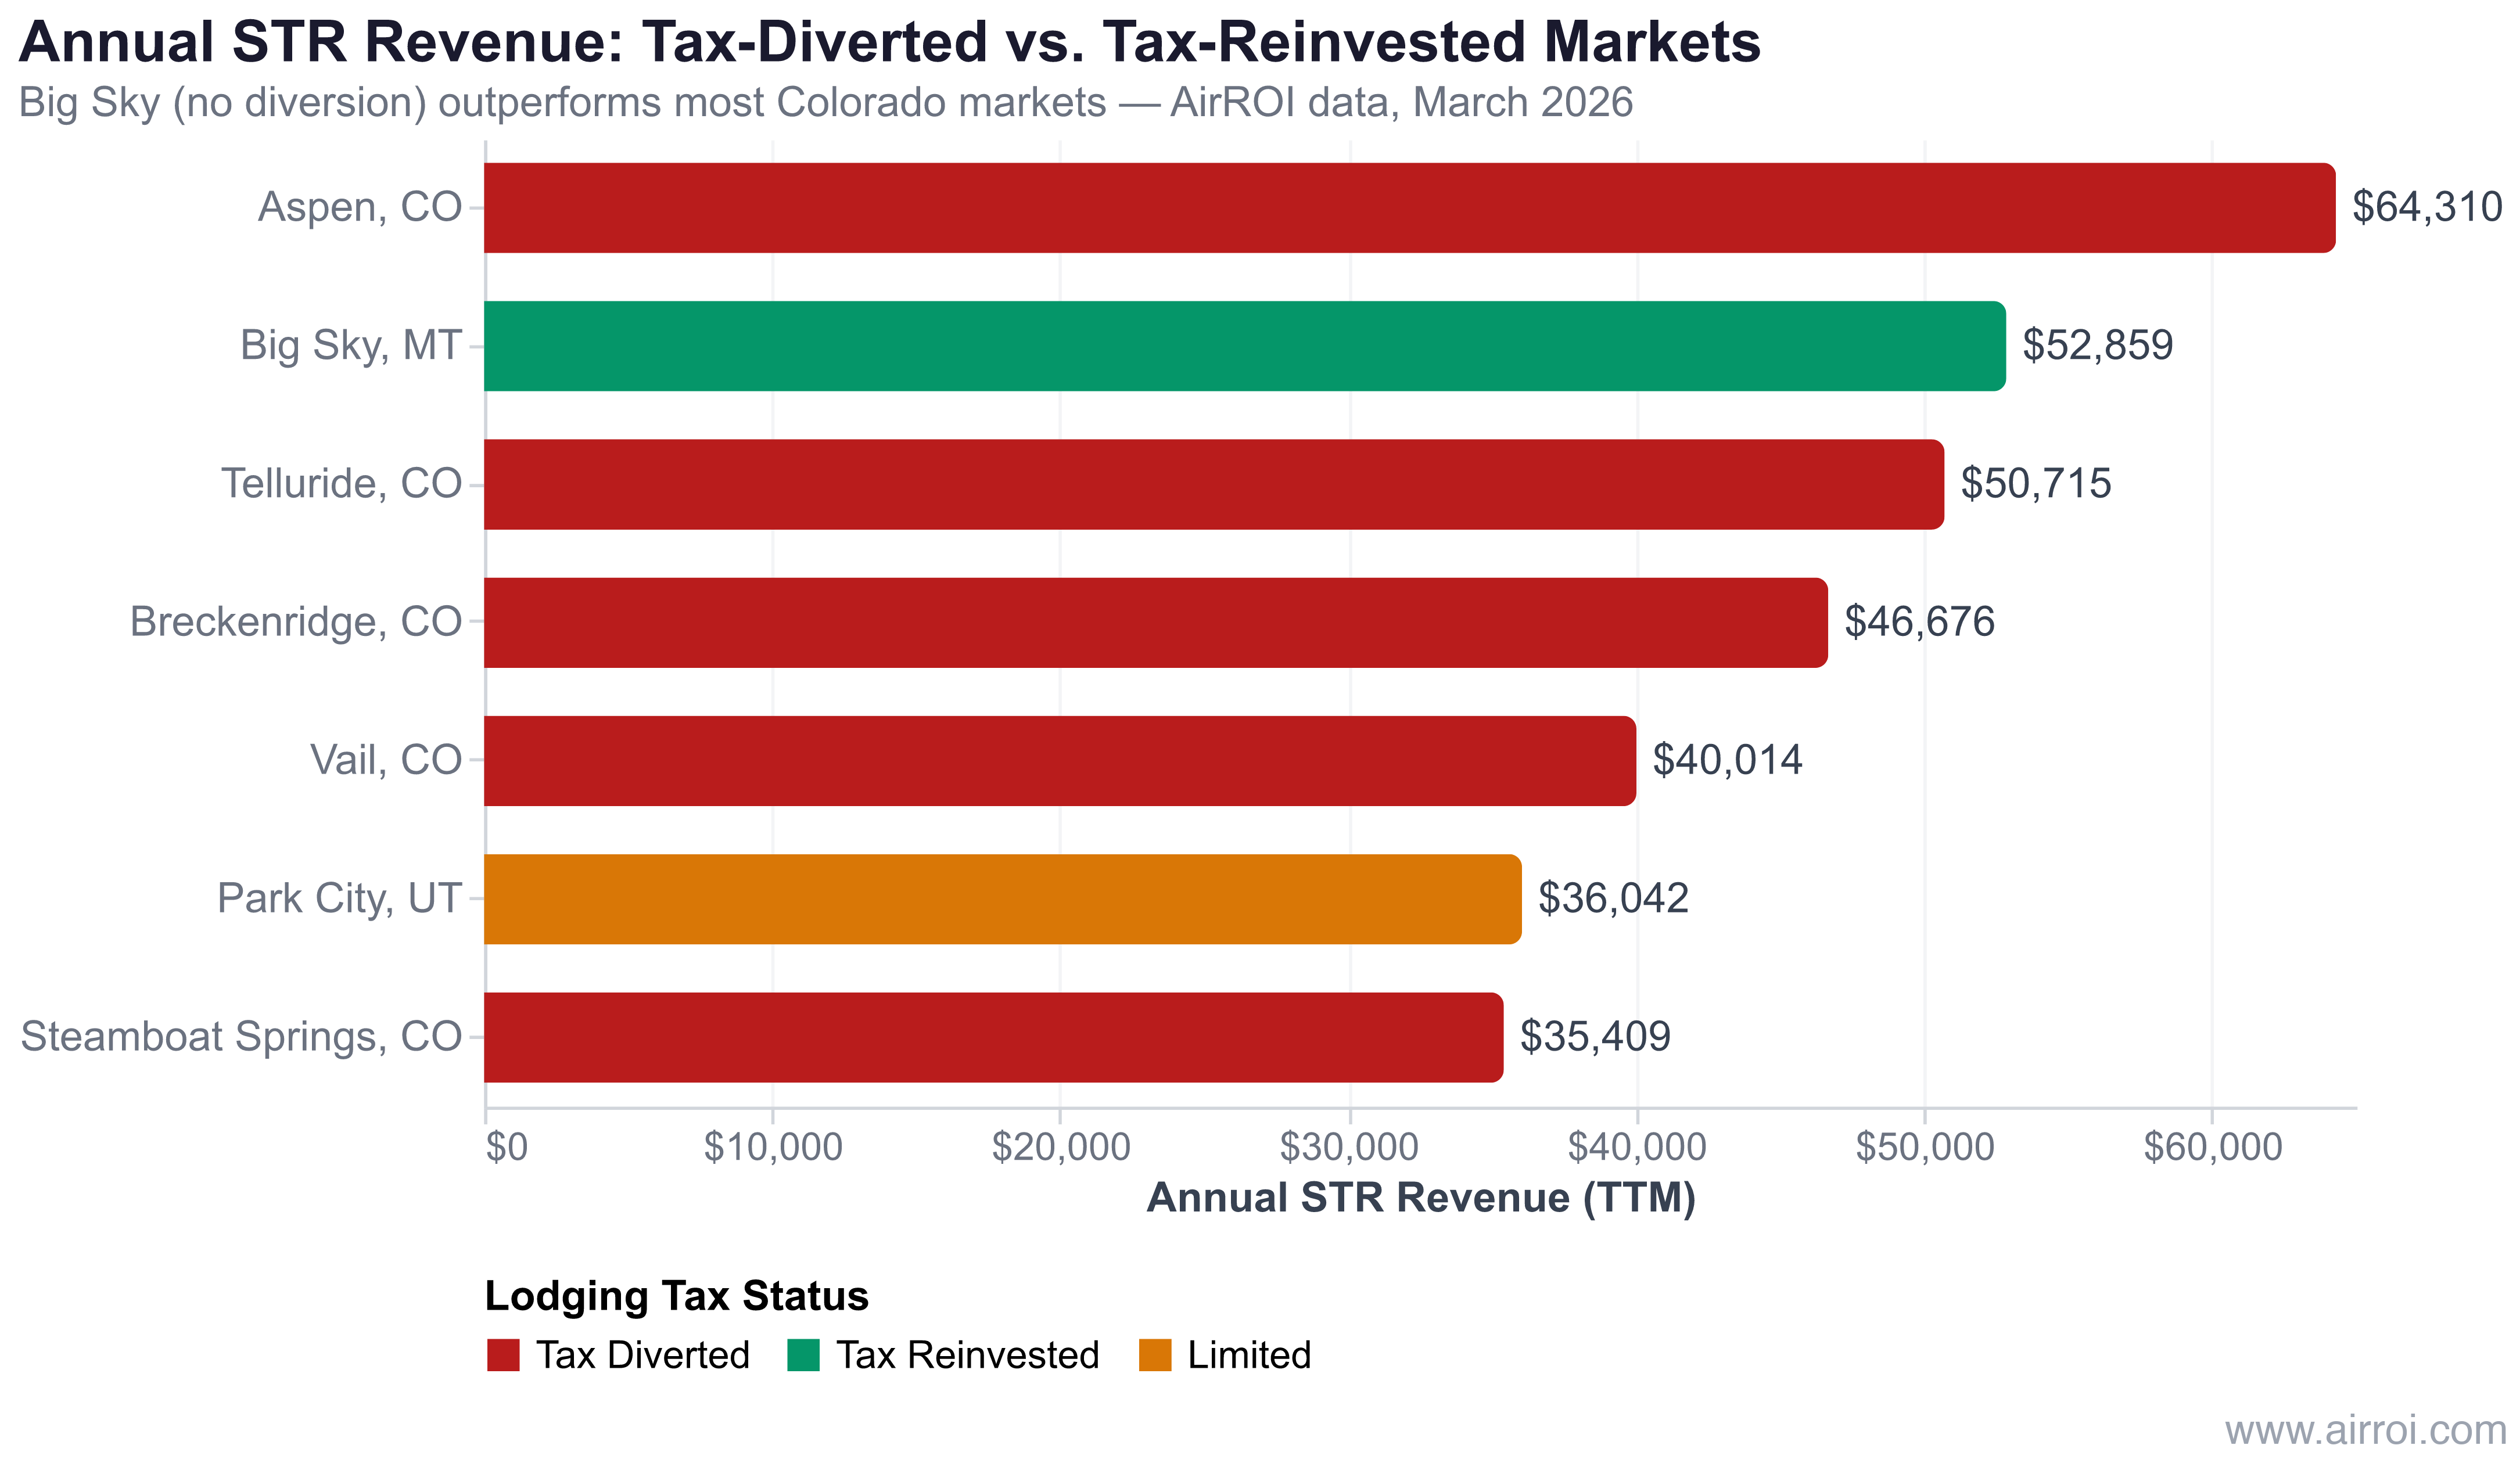Viewport: 2520px width, 1474px height.
Task: Click the $52,859 value label
Action: (2097, 345)
